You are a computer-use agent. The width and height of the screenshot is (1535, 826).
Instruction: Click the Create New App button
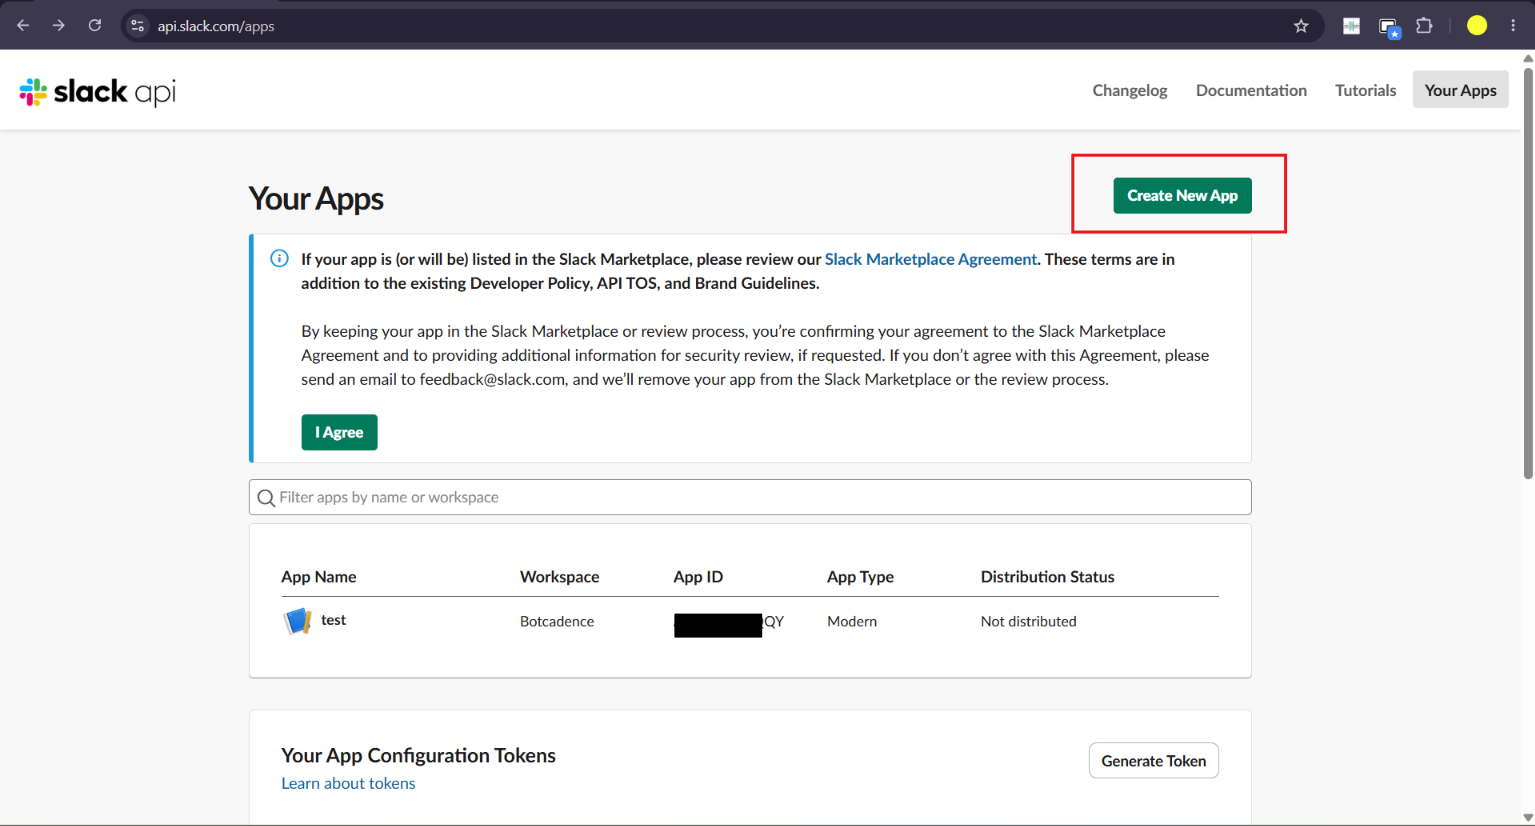pos(1182,195)
